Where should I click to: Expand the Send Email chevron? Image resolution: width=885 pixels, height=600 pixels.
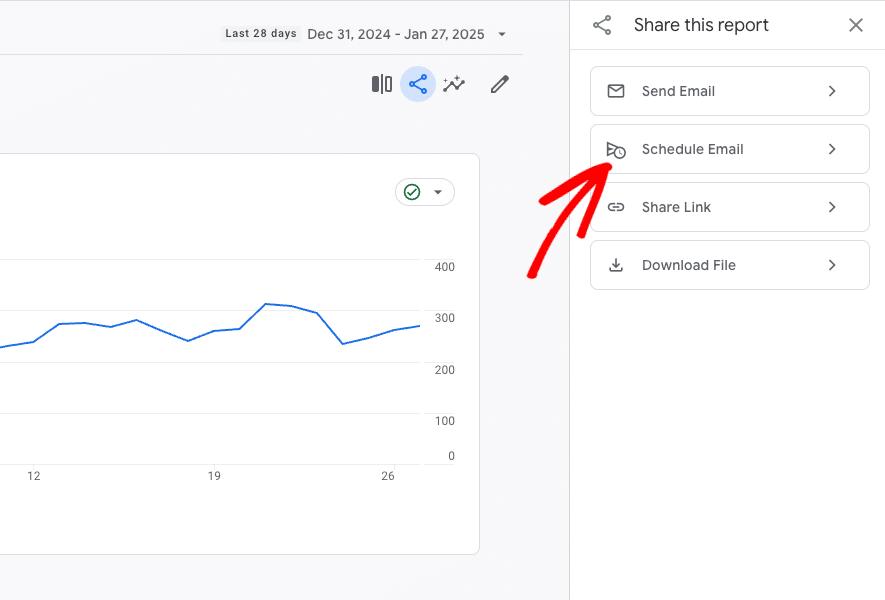pyautogui.click(x=832, y=91)
